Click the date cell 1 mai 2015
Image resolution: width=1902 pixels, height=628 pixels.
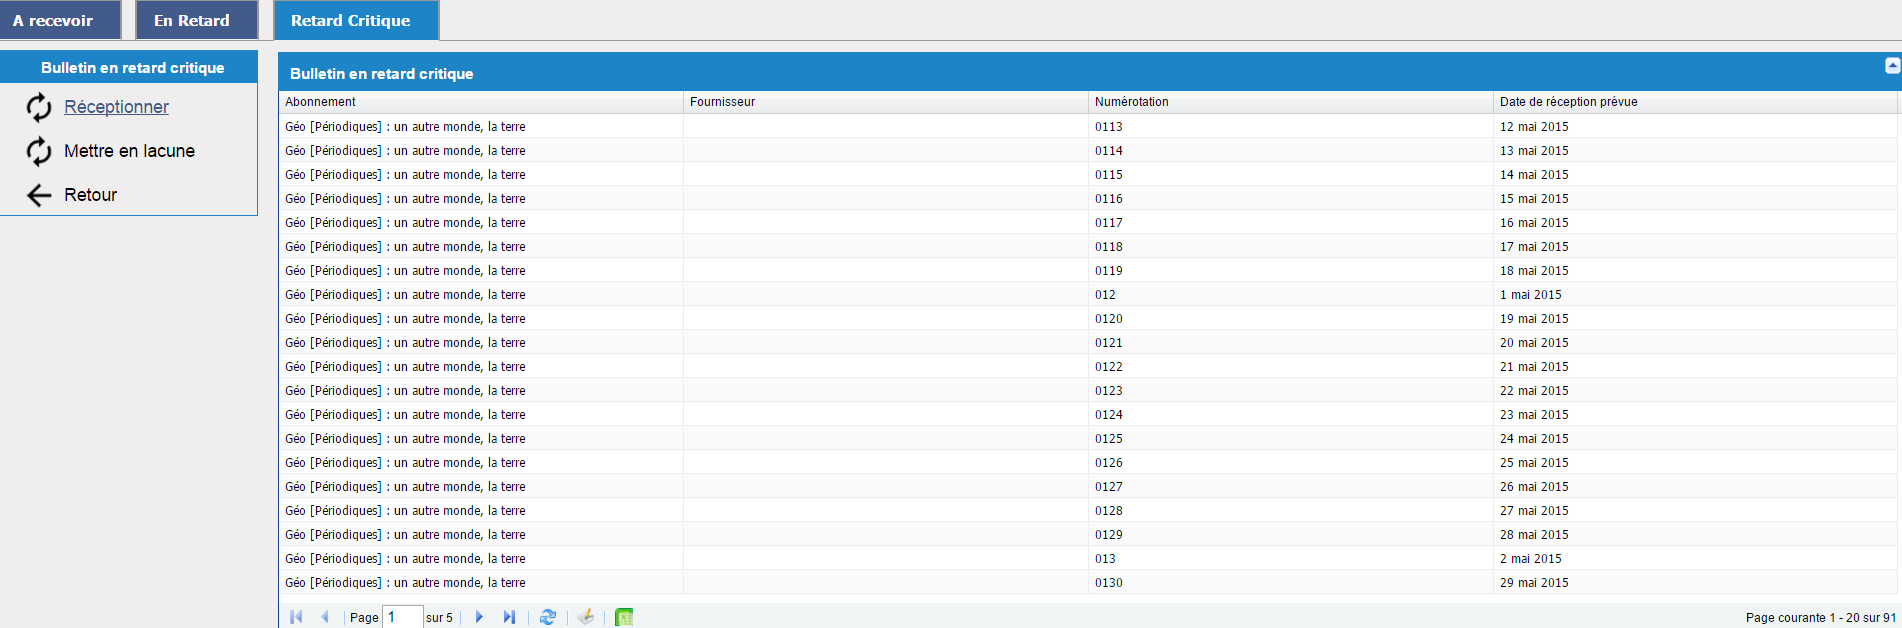click(x=1696, y=295)
